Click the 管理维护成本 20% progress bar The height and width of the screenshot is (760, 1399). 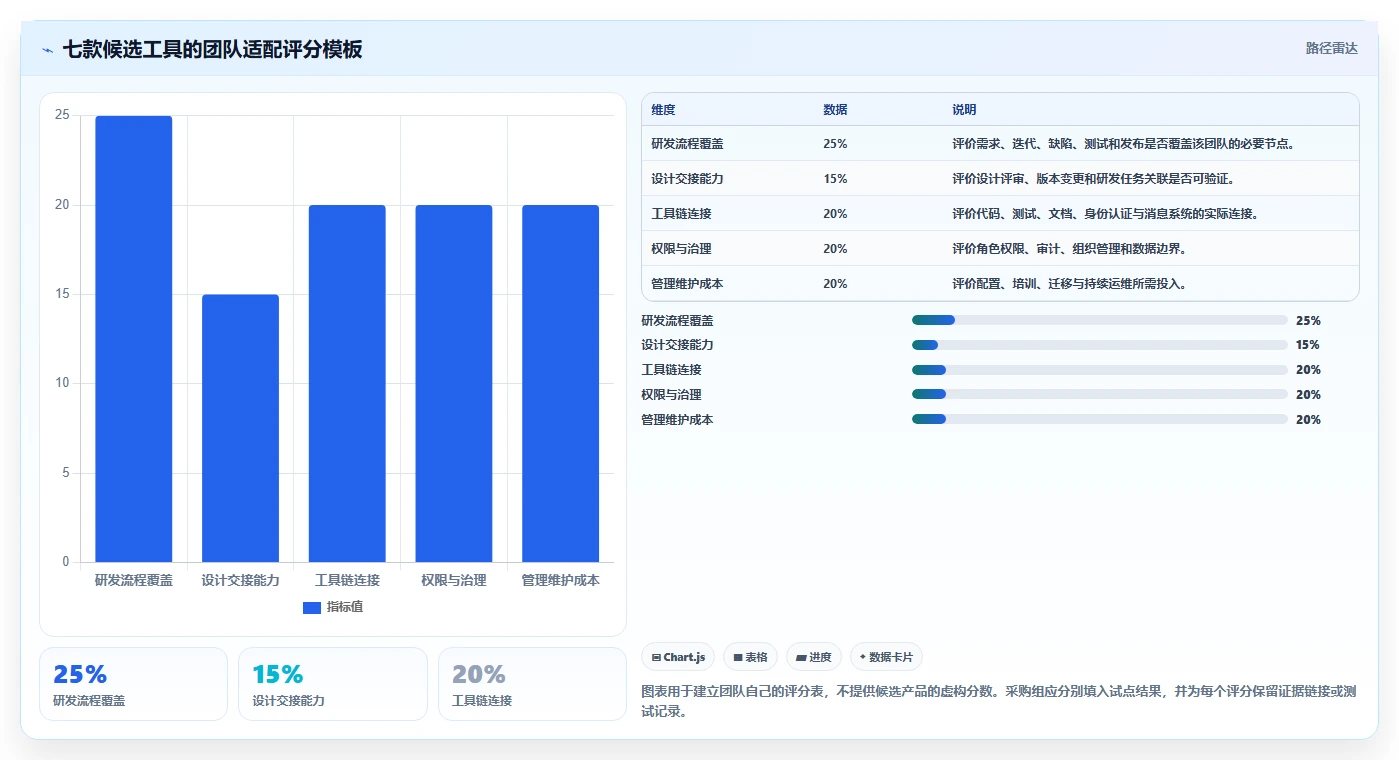pyautogui.click(x=1100, y=420)
